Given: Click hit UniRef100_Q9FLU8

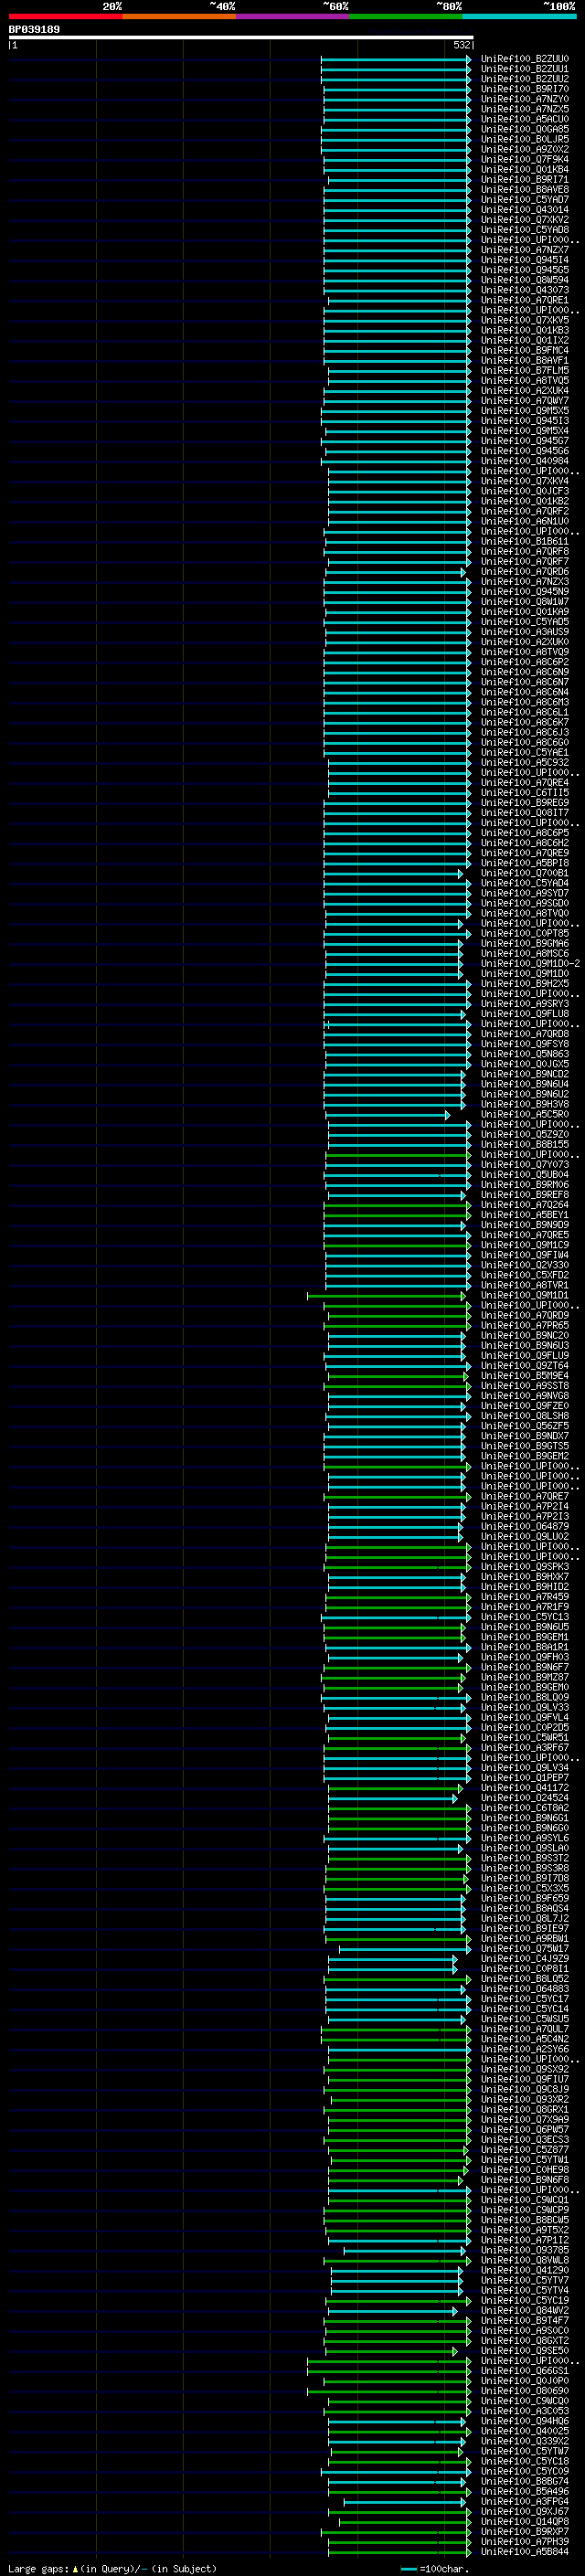Looking at the screenshot, I should [525, 1014].
